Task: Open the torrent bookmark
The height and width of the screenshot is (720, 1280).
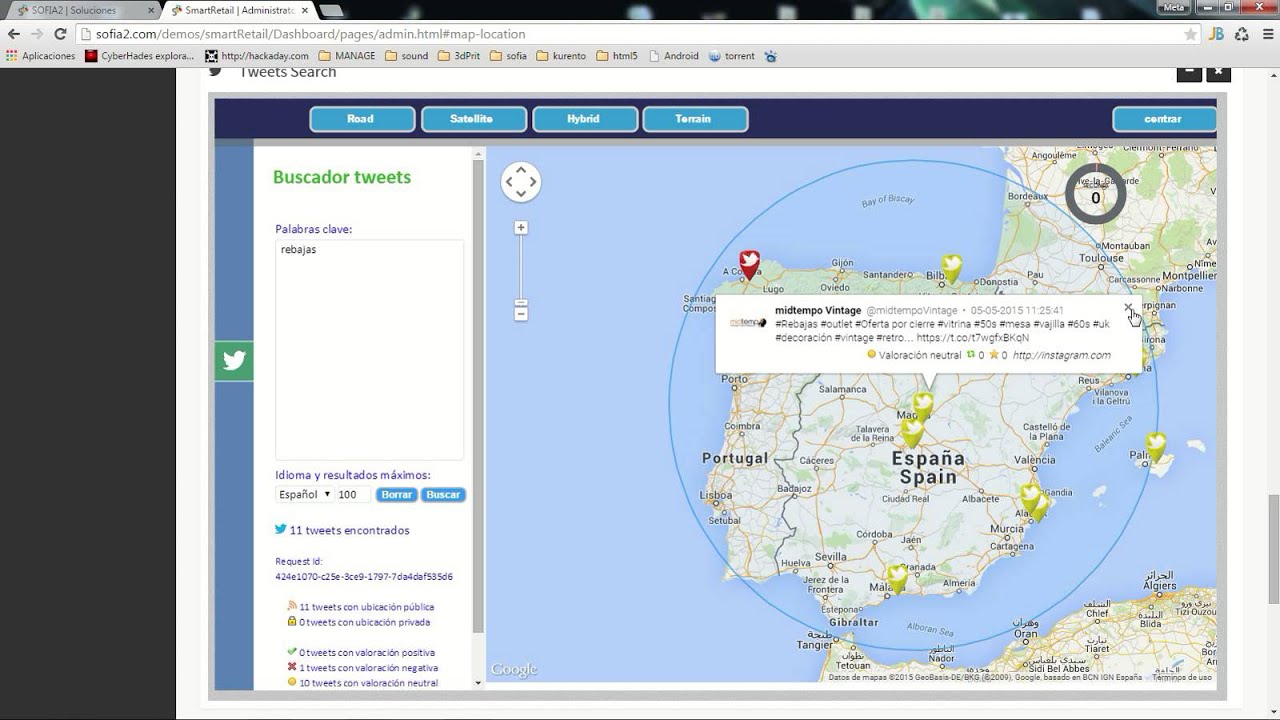Action: click(732, 56)
